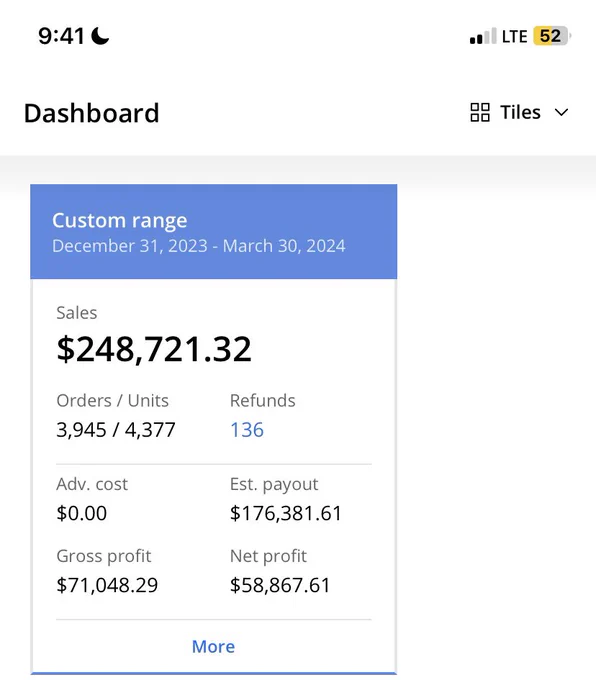Tap the More link
This screenshot has width=596, height=680.
tap(213, 647)
